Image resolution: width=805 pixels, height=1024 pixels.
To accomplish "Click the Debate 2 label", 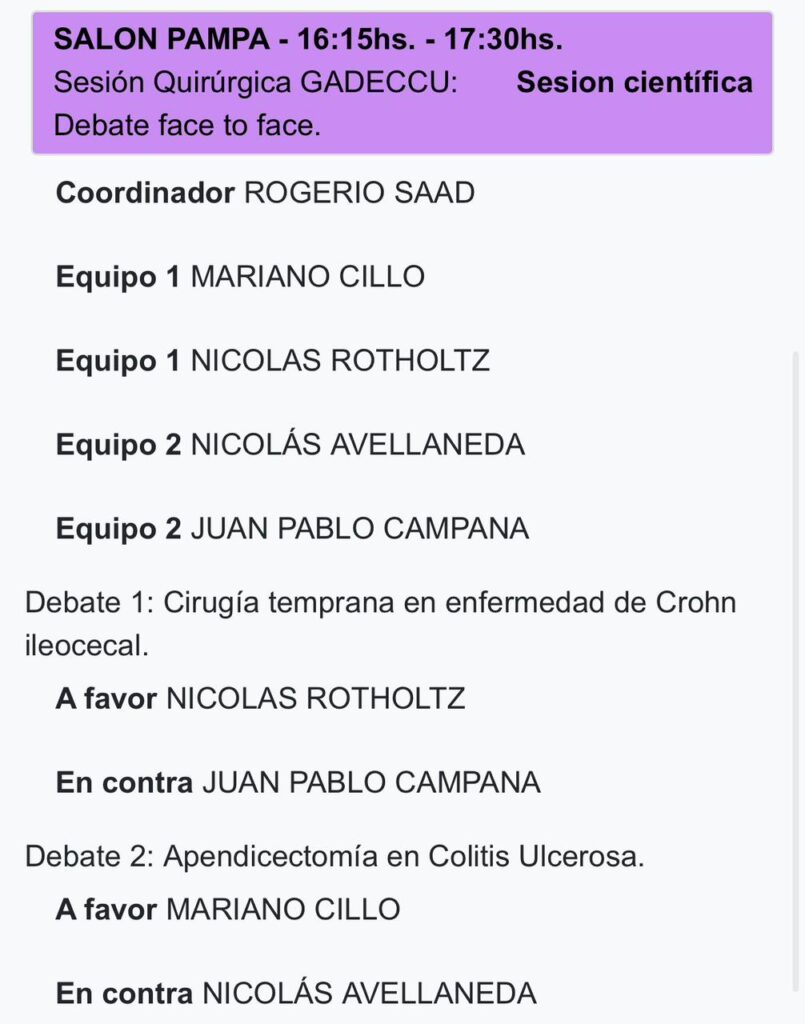I will pos(87,857).
